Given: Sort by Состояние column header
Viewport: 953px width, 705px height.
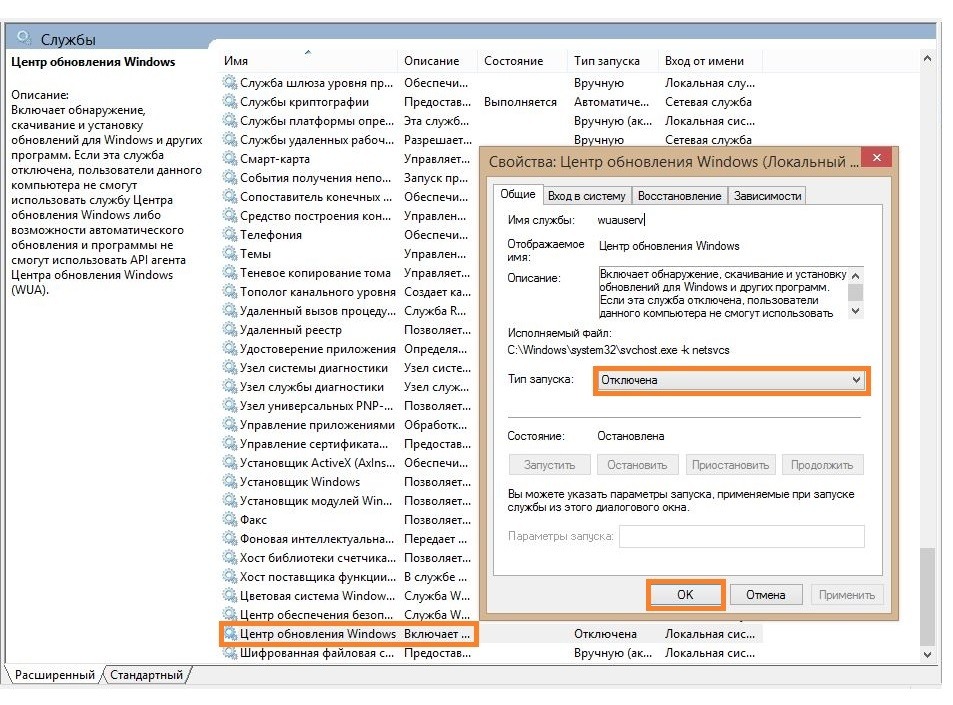Looking at the screenshot, I should (522, 61).
